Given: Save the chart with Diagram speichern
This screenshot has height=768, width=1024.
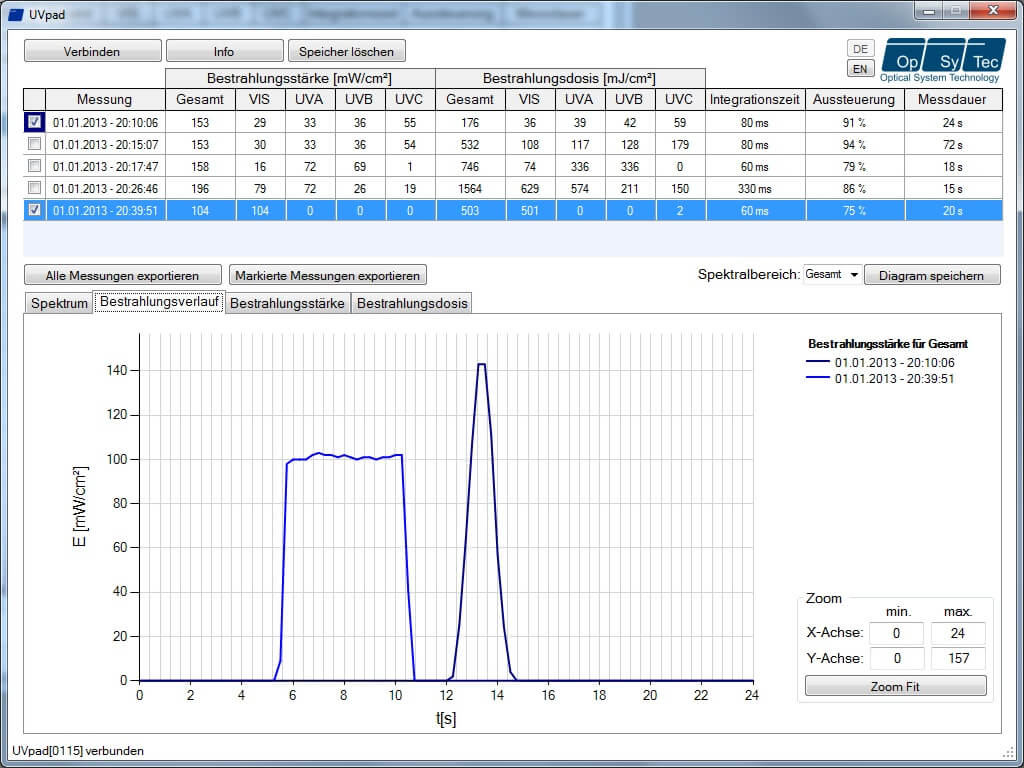Looking at the screenshot, I should 932,276.
